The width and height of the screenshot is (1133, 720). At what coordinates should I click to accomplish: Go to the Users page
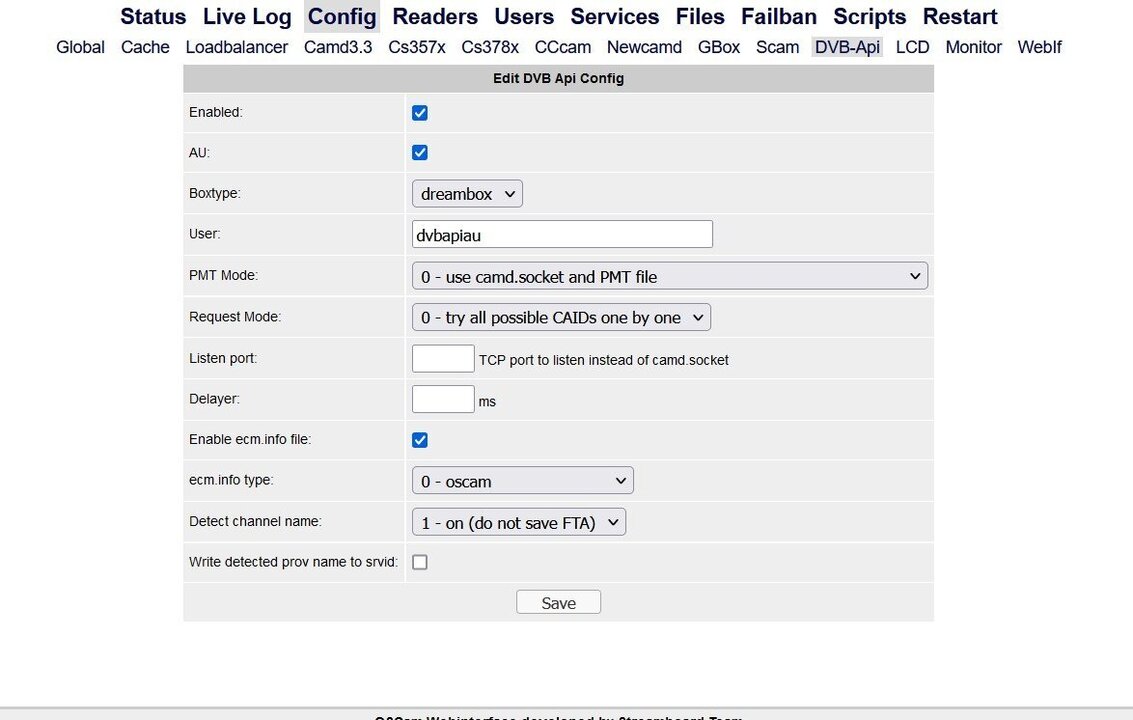pyautogui.click(x=523, y=16)
